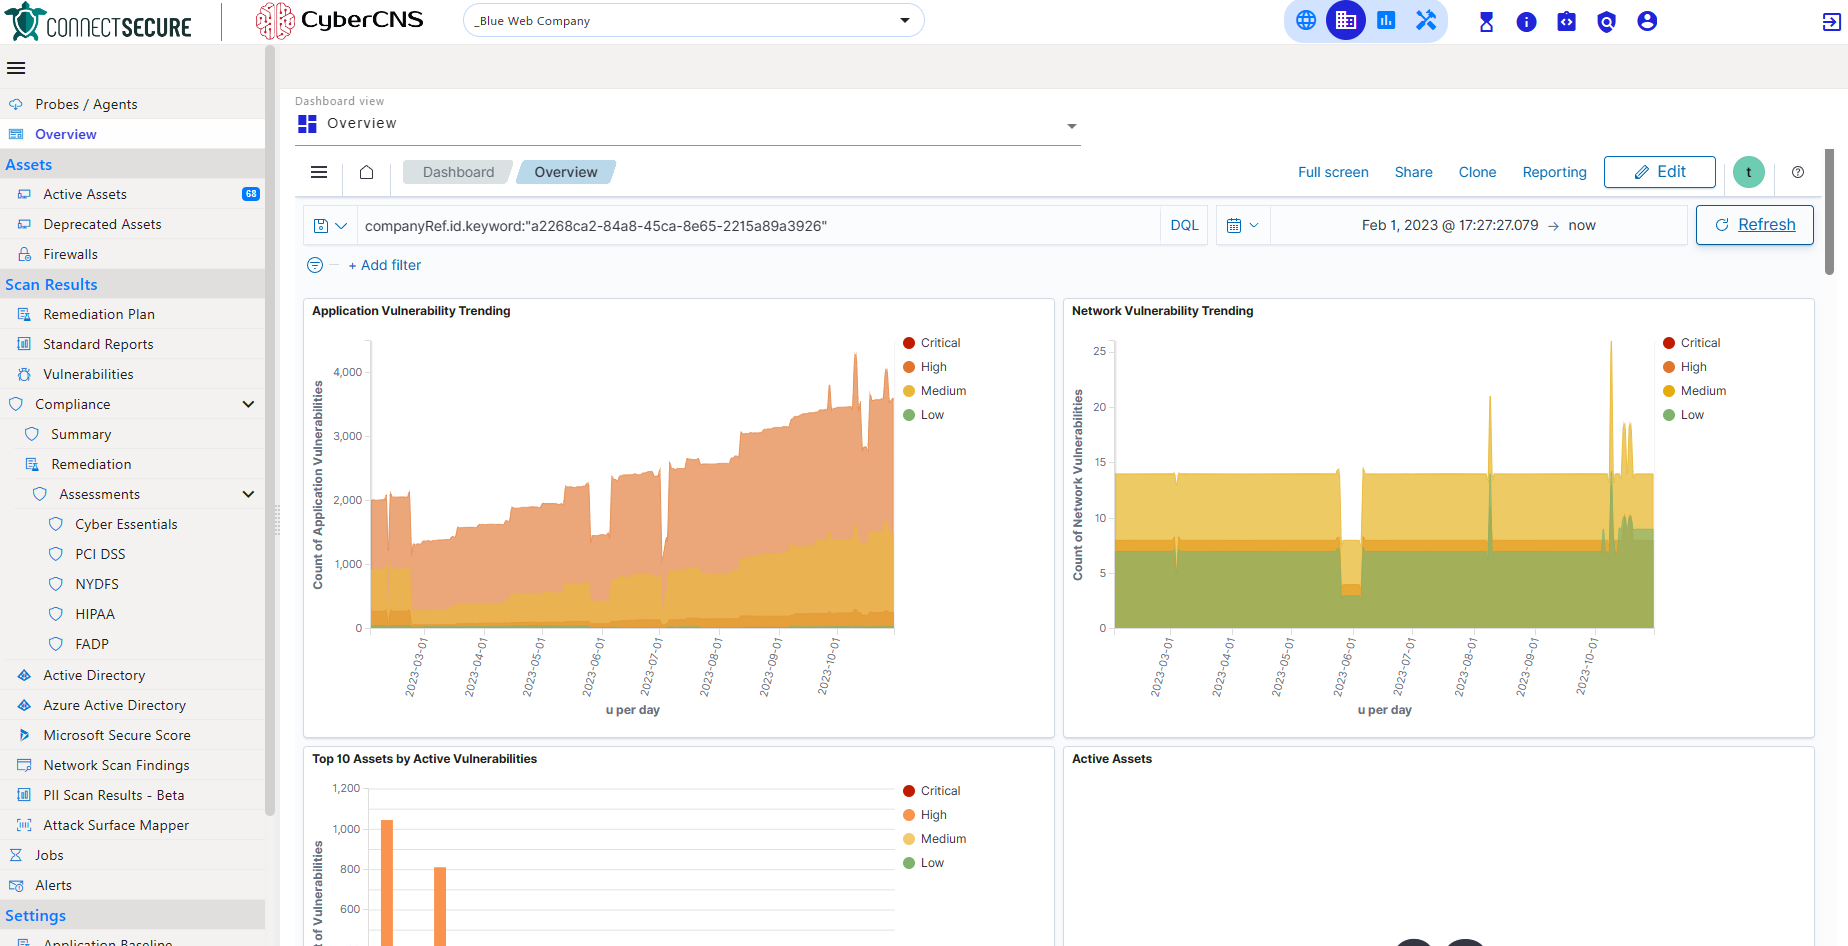Collapse the Assessments section chevron

click(x=248, y=493)
